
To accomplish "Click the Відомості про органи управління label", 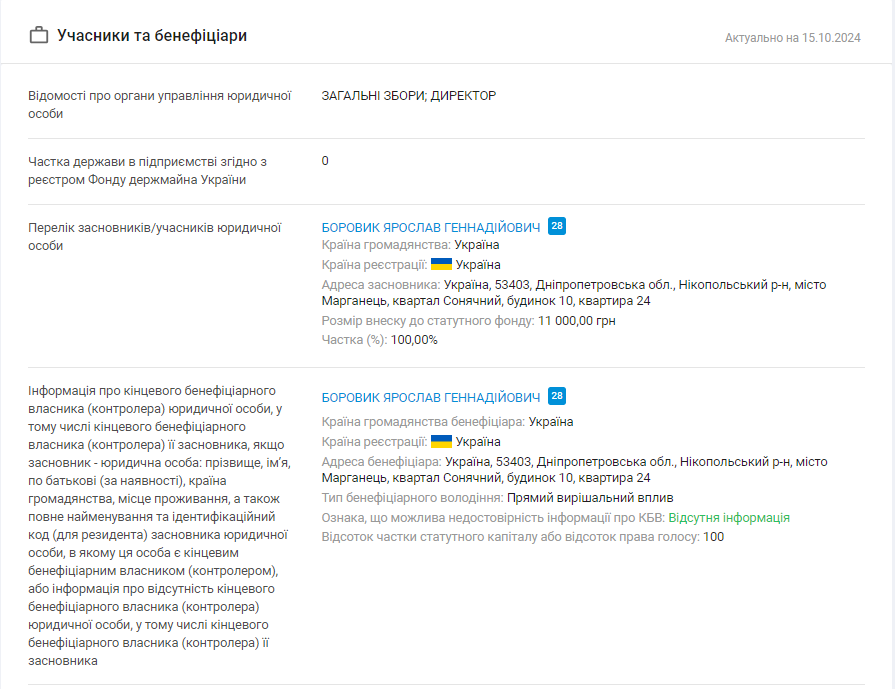I will pyautogui.click(x=160, y=104).
